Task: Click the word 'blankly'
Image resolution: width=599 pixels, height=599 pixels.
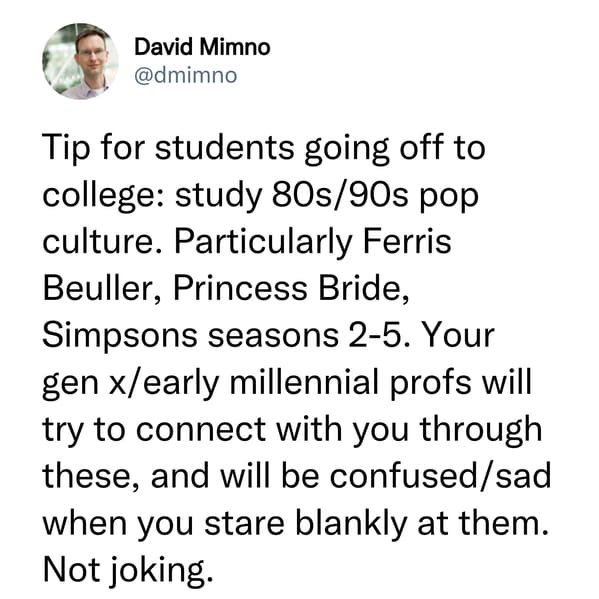Action: point(351,524)
